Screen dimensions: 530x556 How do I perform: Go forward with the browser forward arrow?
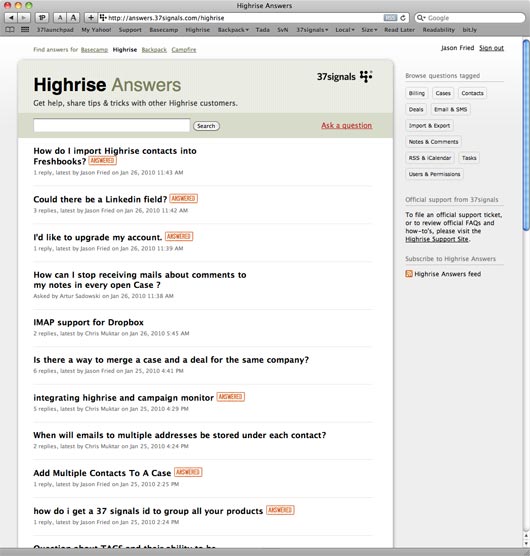coord(23,17)
